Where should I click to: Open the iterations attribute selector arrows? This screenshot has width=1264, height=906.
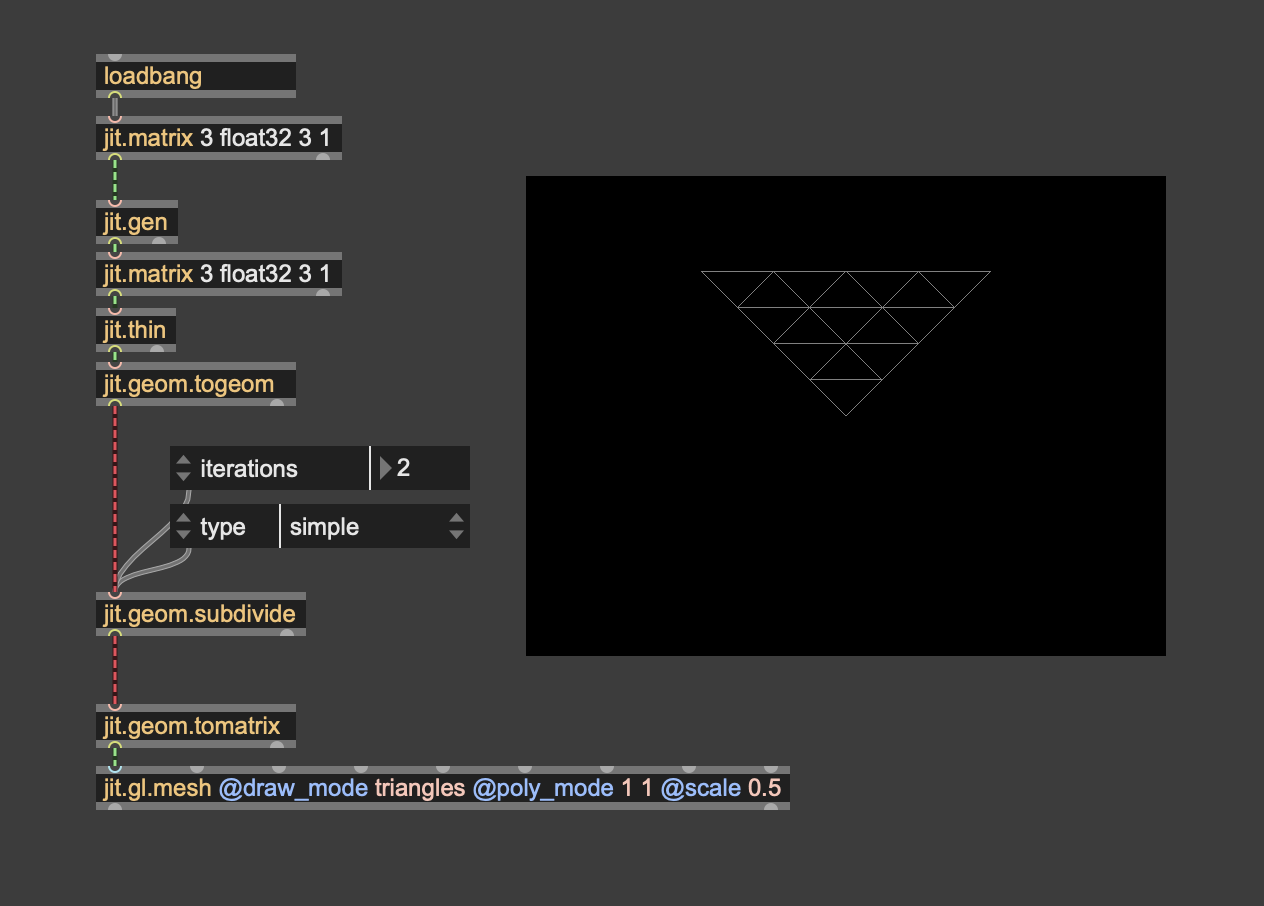183,468
